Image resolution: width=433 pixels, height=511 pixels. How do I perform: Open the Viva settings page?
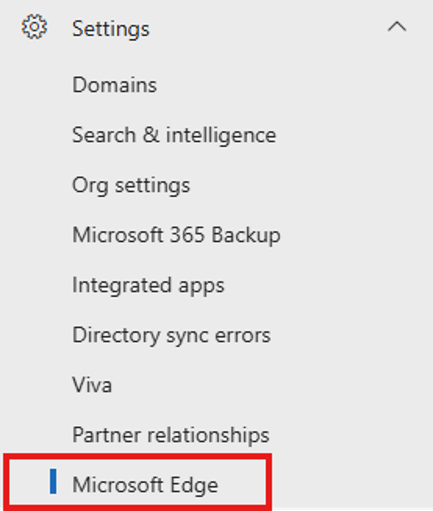[x=92, y=385]
